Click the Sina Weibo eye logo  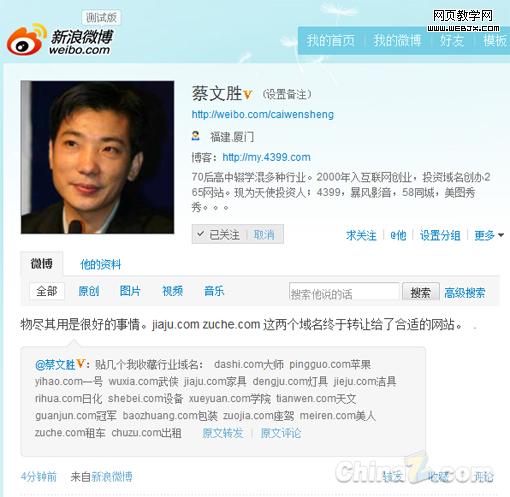(26, 40)
